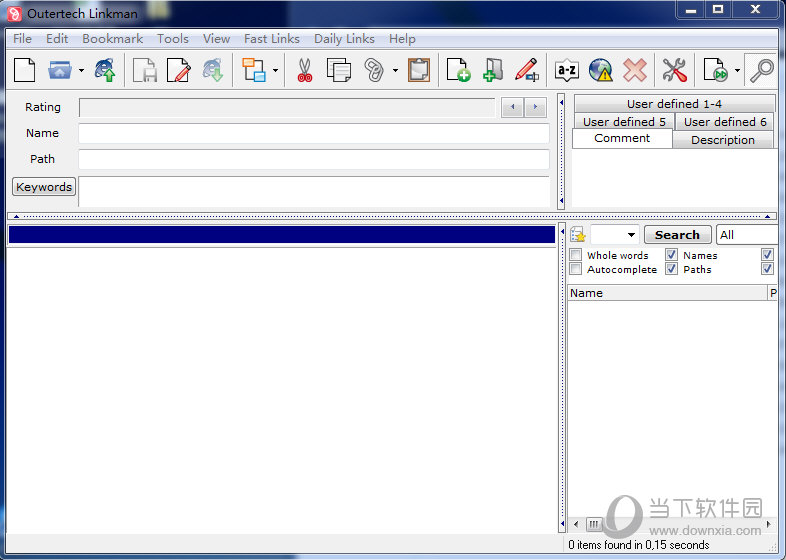Expand the chain link dropdown arrow
This screenshot has width=786, height=560.
396,71
